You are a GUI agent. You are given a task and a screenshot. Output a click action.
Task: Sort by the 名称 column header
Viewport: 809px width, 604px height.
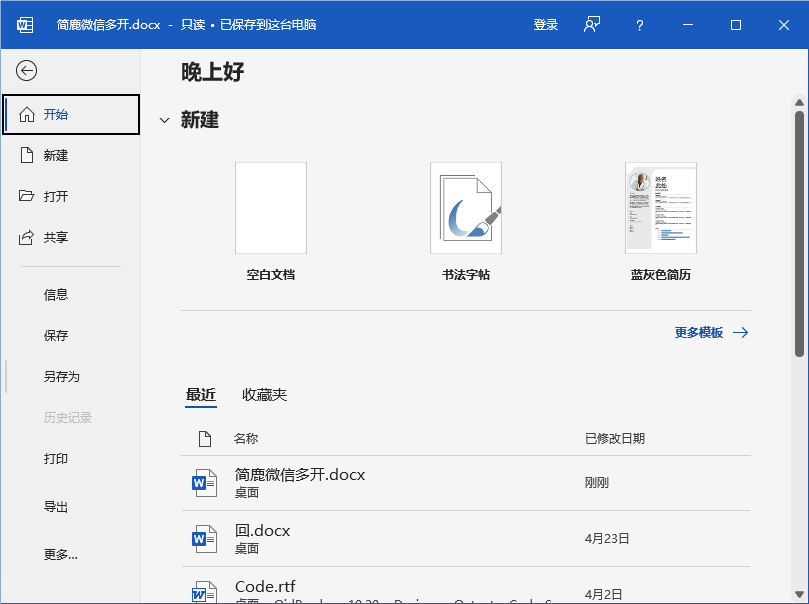(246, 438)
